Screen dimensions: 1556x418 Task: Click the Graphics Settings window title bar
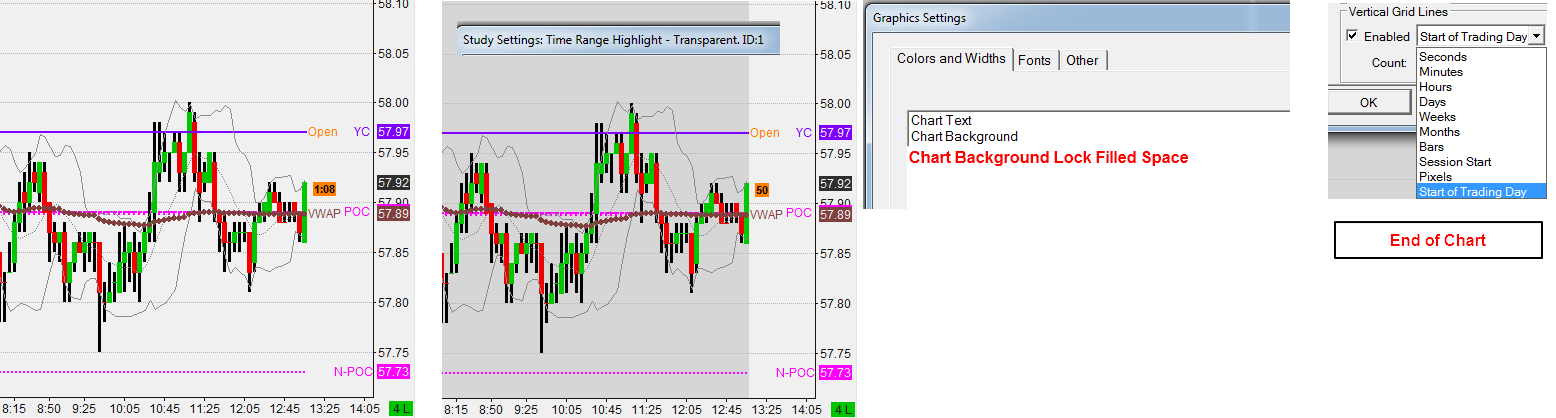(x=1078, y=18)
